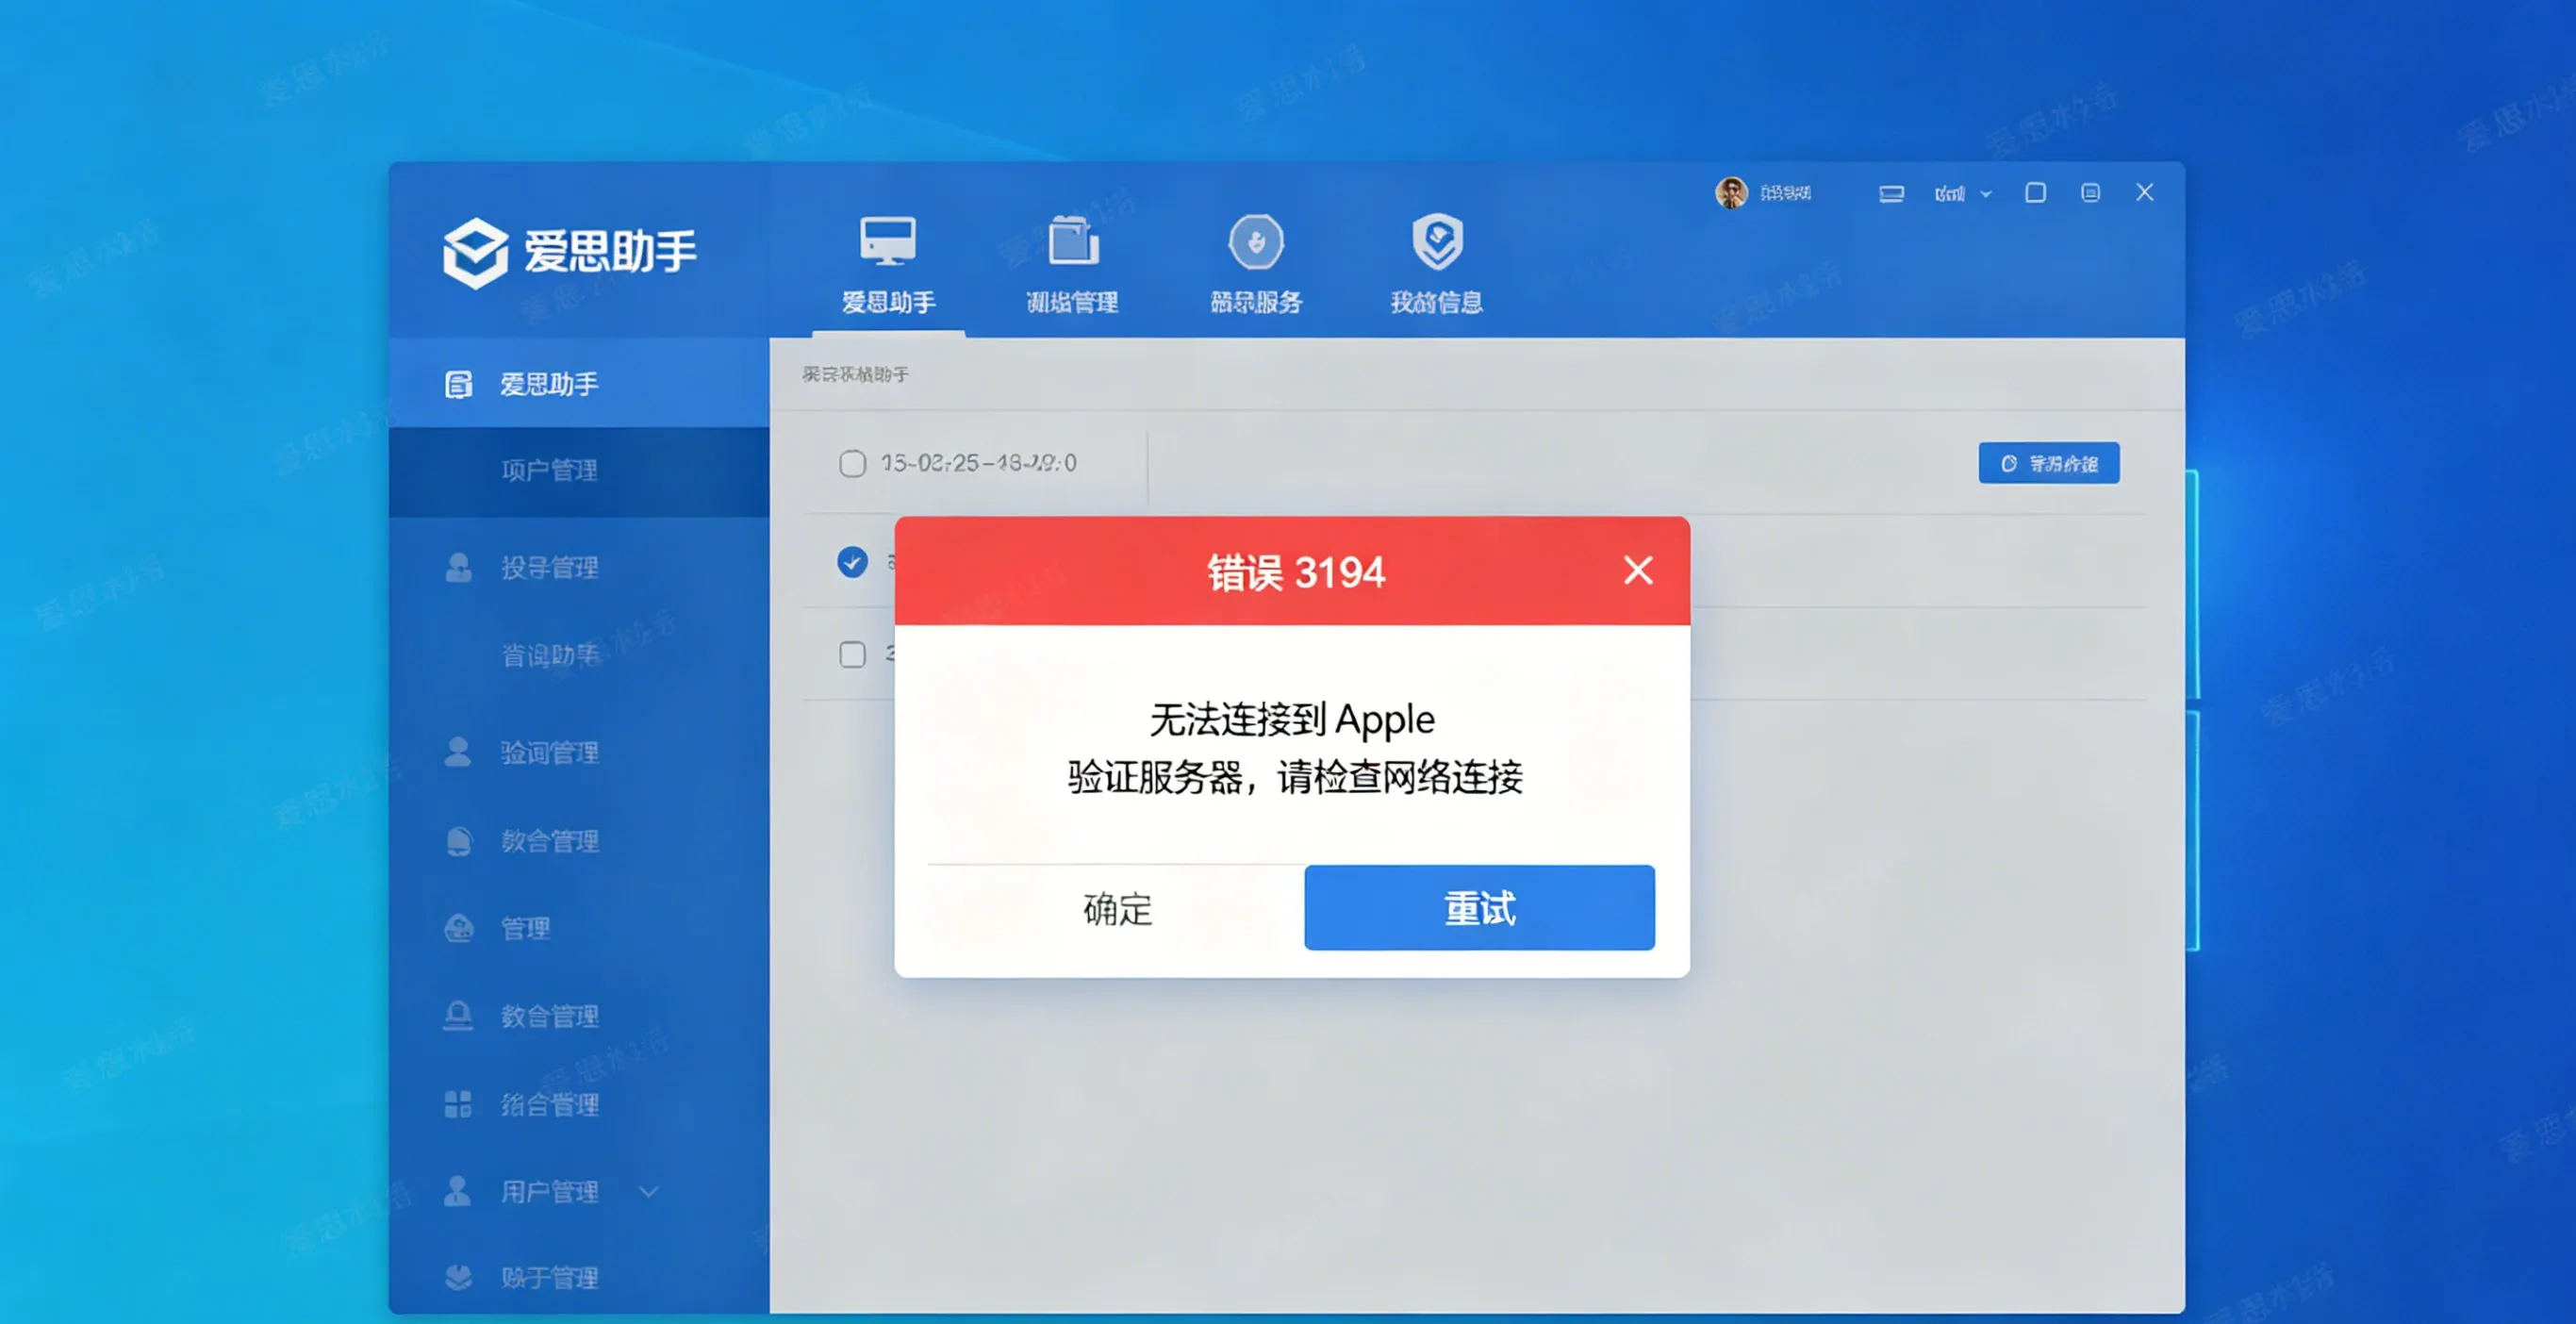Screen dimensions: 2576x1324
Task: Click the round badge icon in top navigation
Action: click(1256, 241)
